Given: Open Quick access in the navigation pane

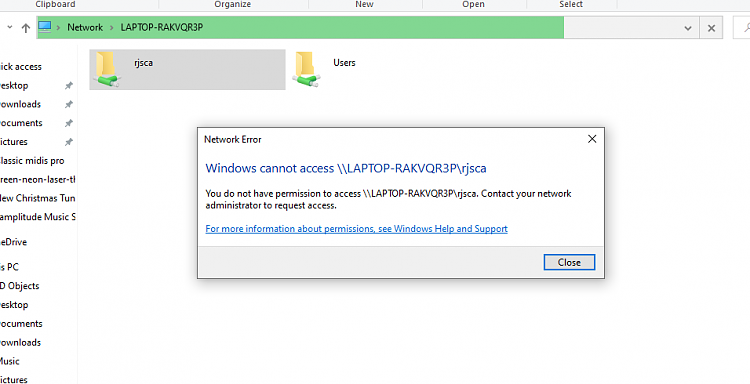Looking at the screenshot, I should click(21, 67).
